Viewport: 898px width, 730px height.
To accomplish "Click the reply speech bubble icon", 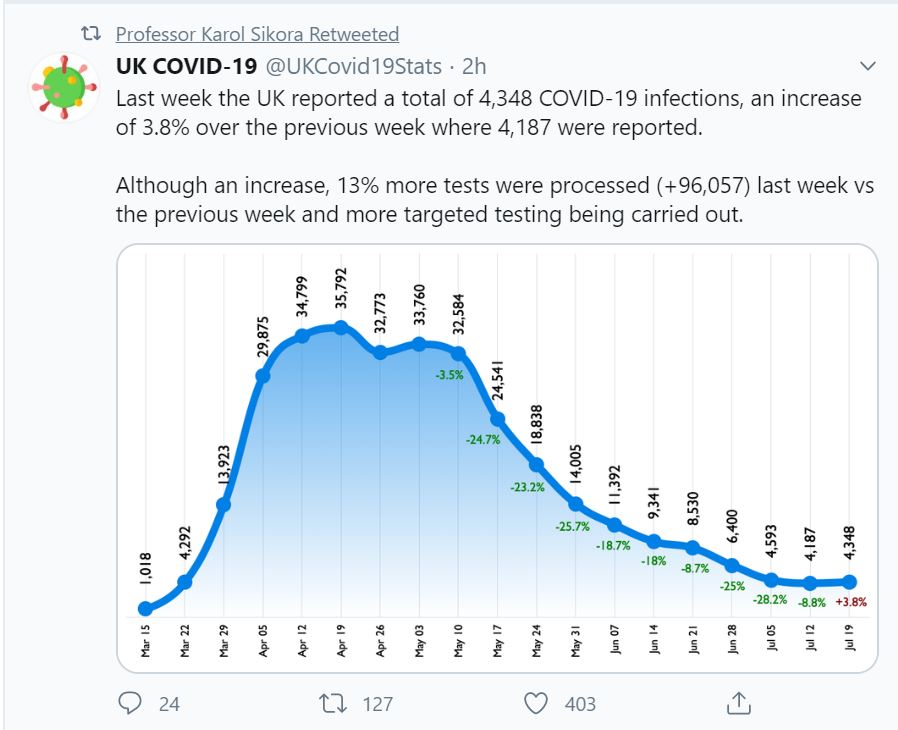I will pyautogui.click(x=130, y=703).
